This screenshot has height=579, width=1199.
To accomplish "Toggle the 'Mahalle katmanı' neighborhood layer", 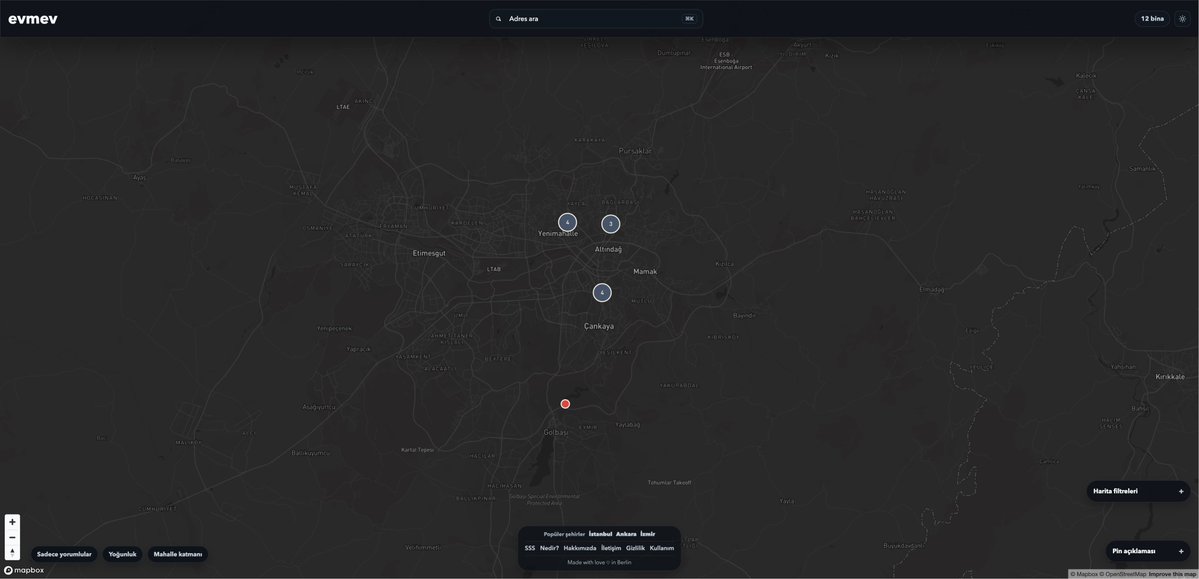I will point(177,554).
